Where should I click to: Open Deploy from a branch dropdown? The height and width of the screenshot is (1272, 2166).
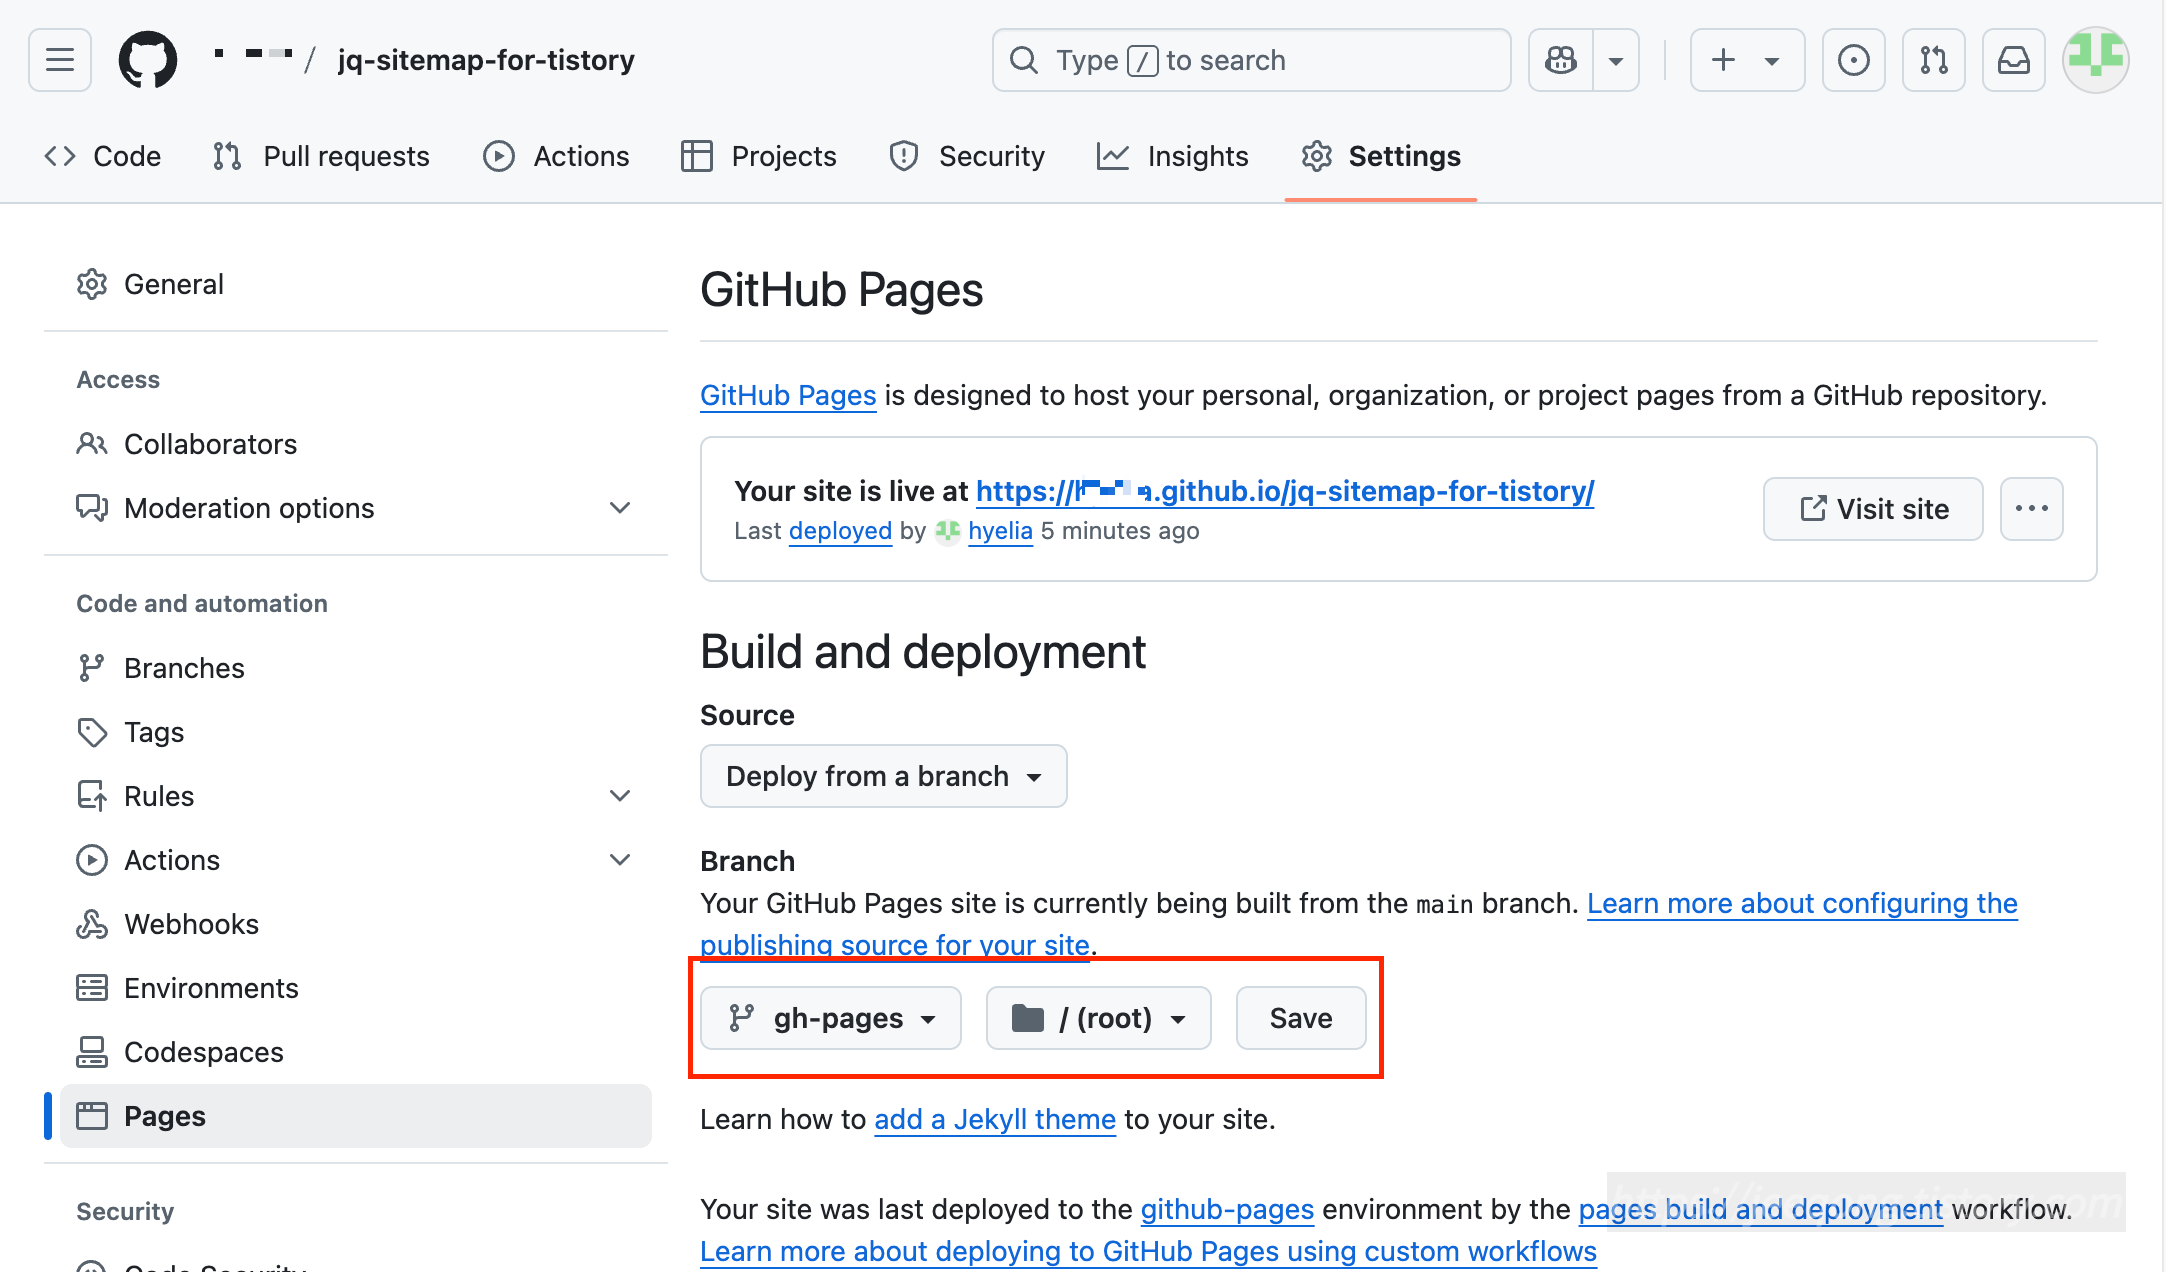tap(883, 776)
